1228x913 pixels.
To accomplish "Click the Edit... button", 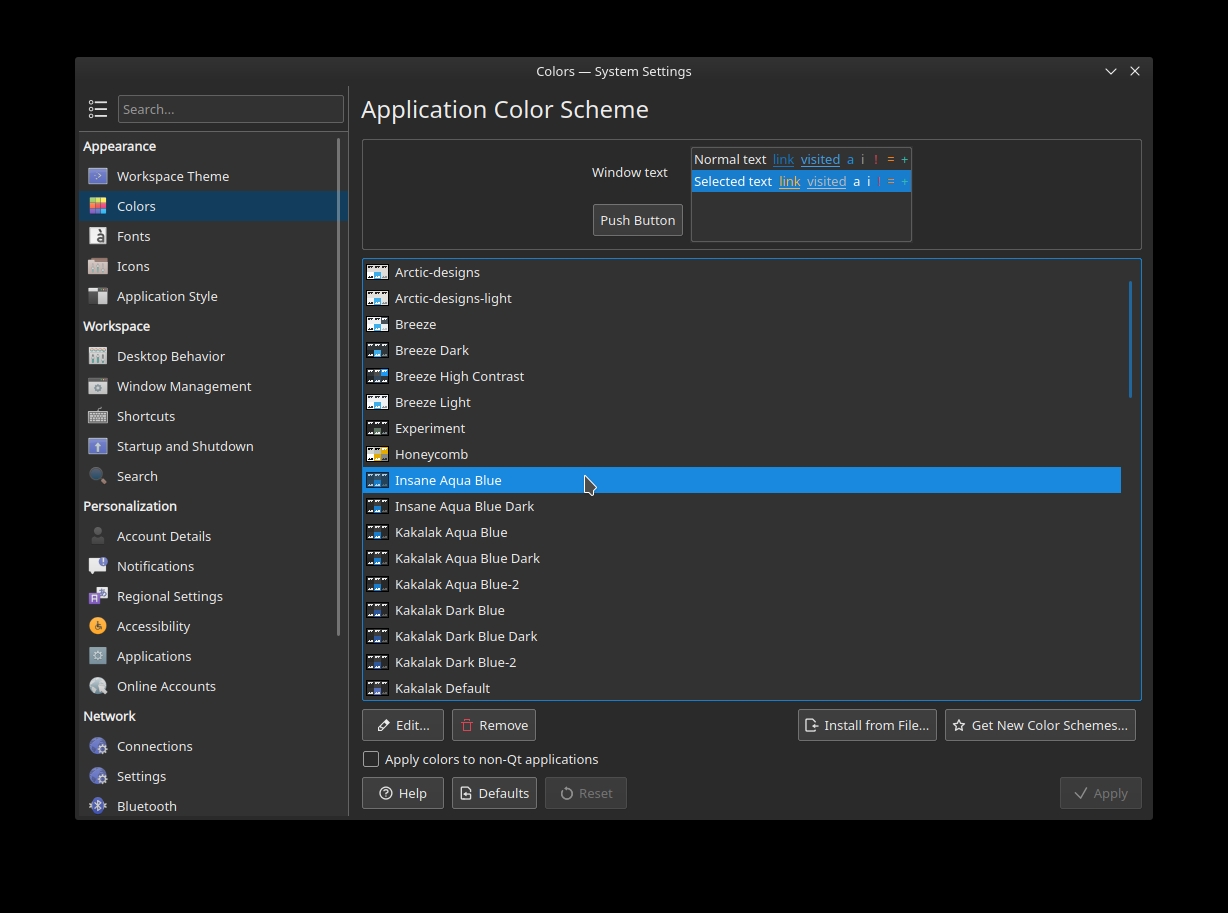I will tap(403, 725).
